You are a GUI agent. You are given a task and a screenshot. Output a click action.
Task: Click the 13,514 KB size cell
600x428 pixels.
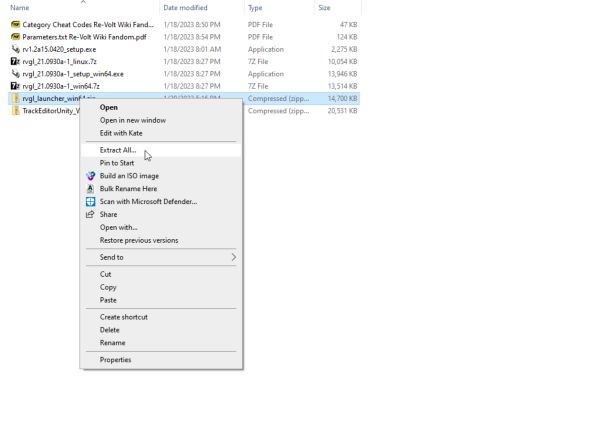pos(342,86)
